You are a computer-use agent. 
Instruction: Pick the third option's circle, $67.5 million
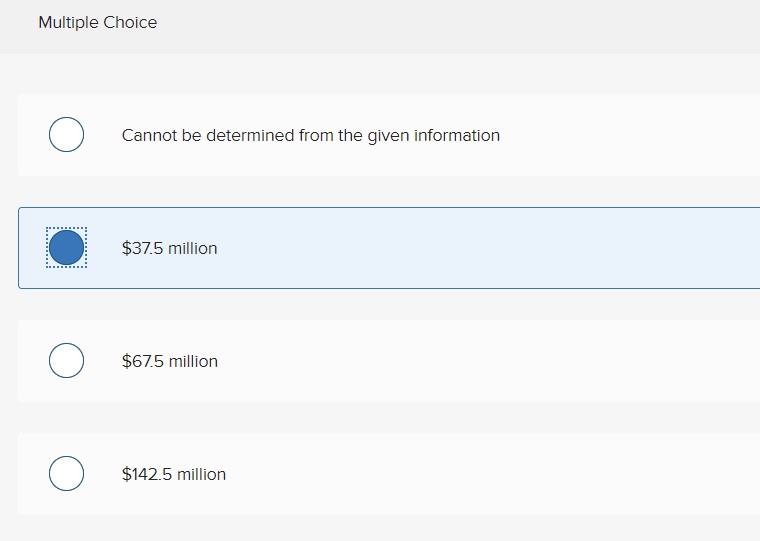coord(66,361)
